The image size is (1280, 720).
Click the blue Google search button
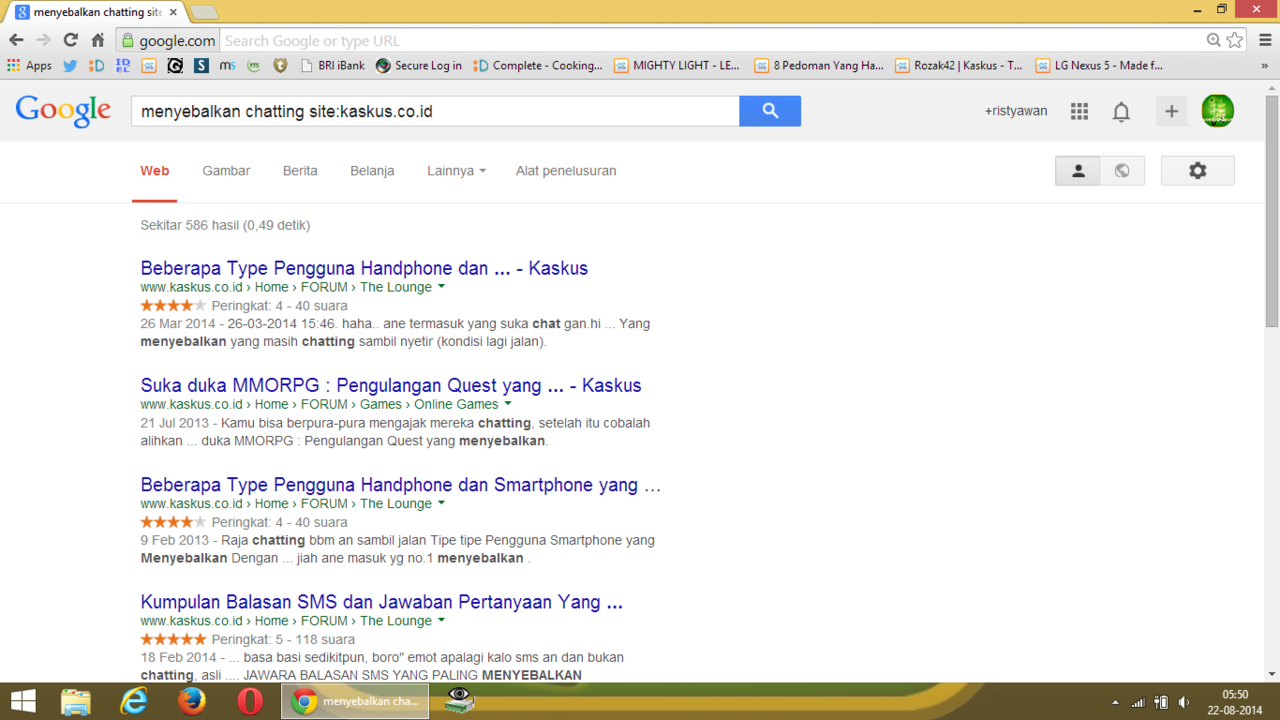770,111
